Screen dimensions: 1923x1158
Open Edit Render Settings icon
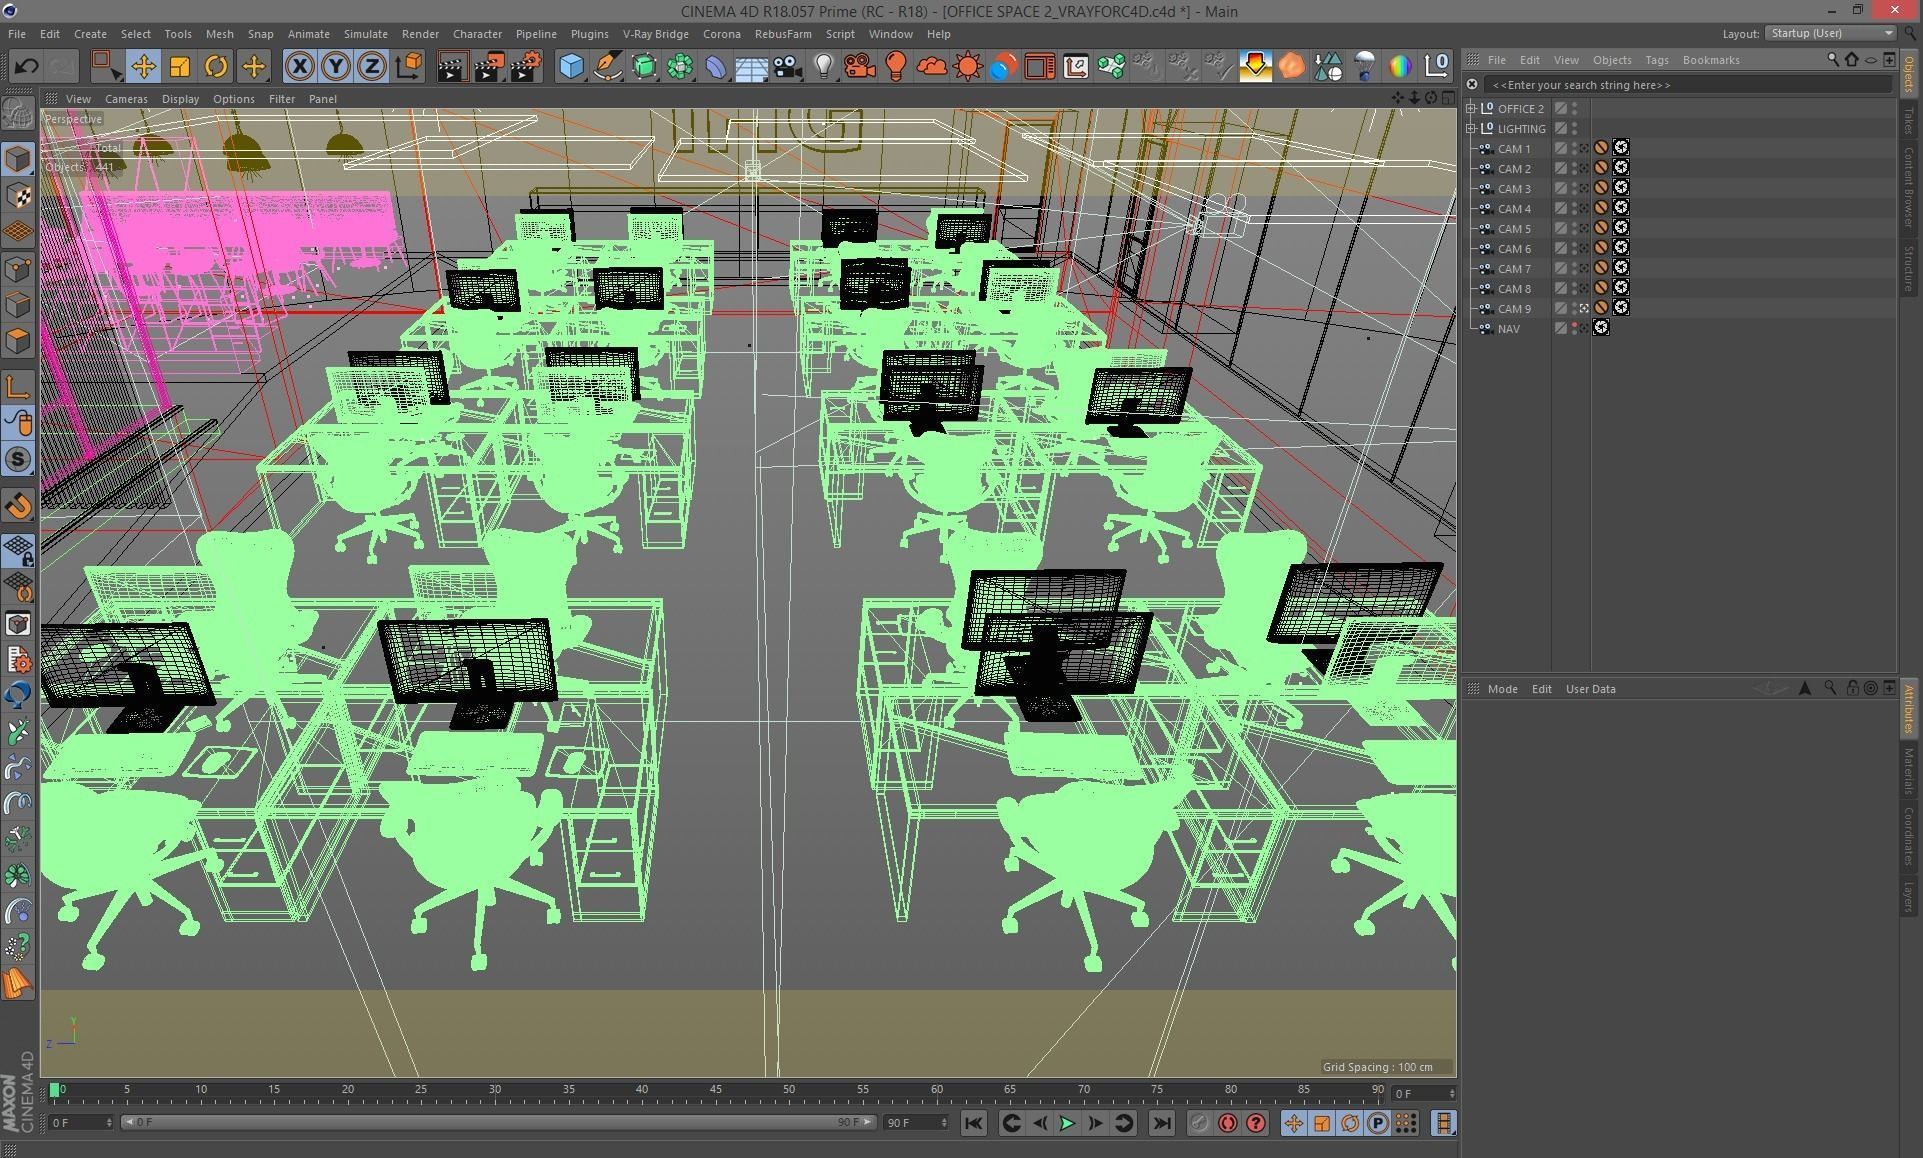tap(526, 67)
